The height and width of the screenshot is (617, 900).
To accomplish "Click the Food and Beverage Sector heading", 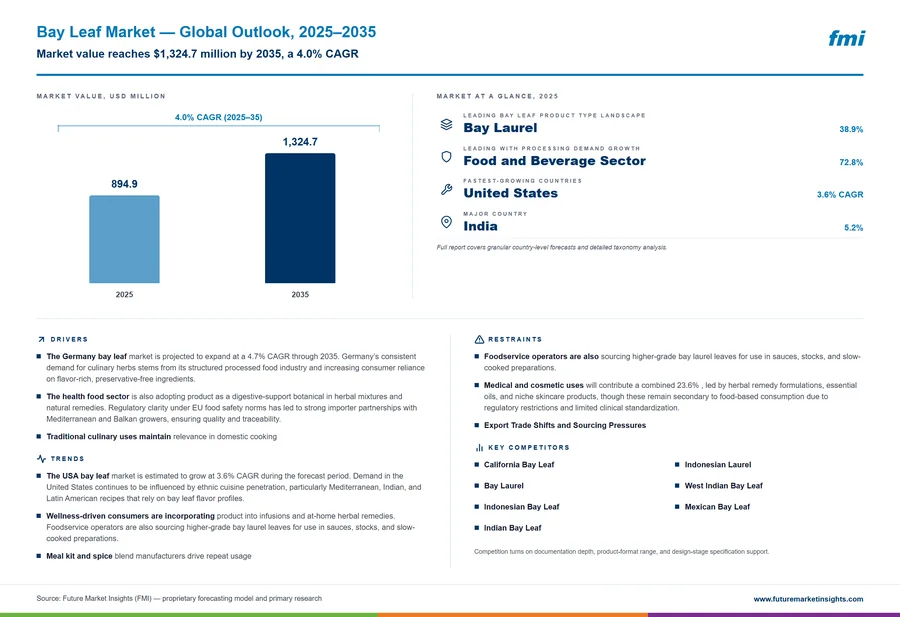I will (x=554, y=161).
